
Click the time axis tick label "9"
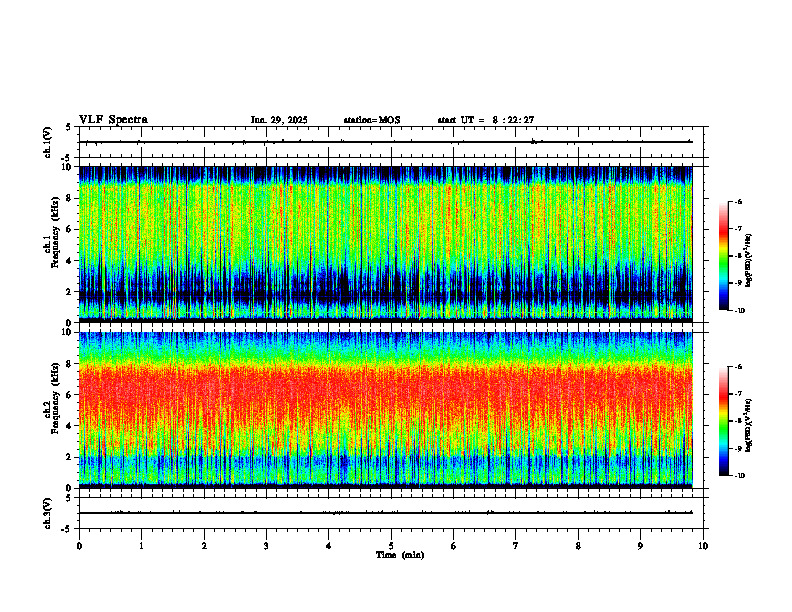coord(640,546)
